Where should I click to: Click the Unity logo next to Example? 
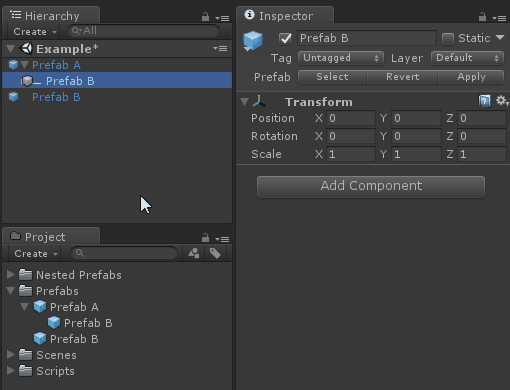[26, 49]
